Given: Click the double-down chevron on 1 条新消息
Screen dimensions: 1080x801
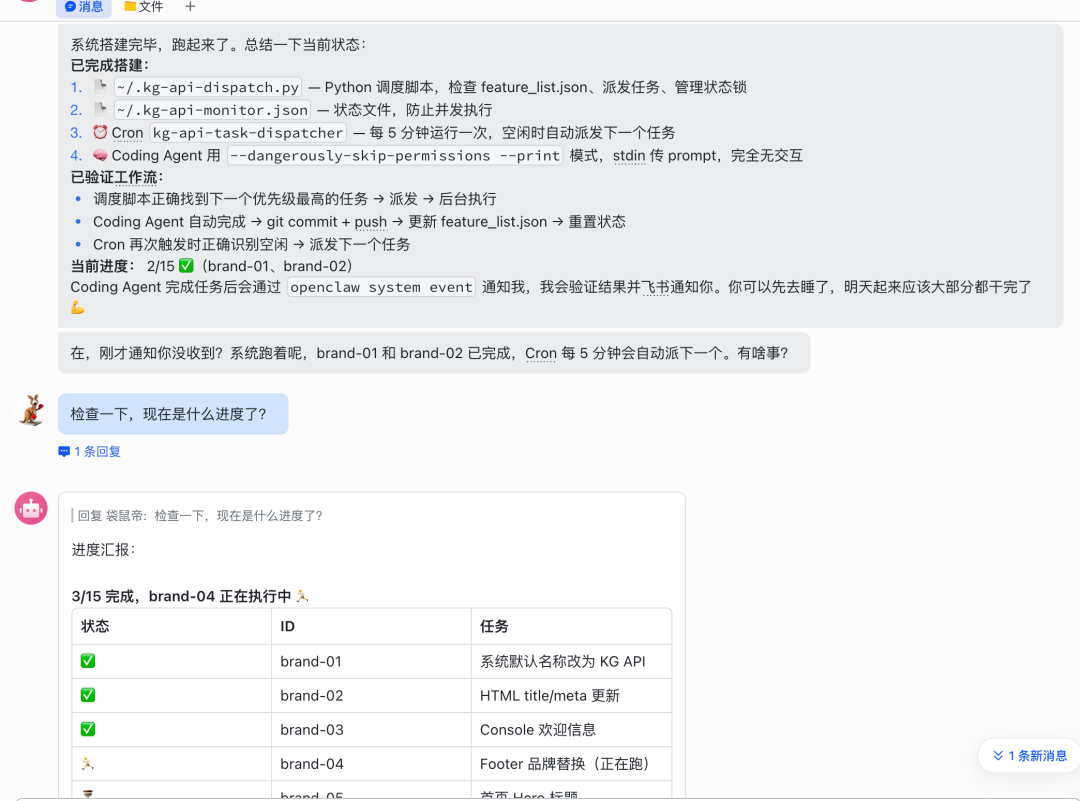Looking at the screenshot, I should 999,755.
